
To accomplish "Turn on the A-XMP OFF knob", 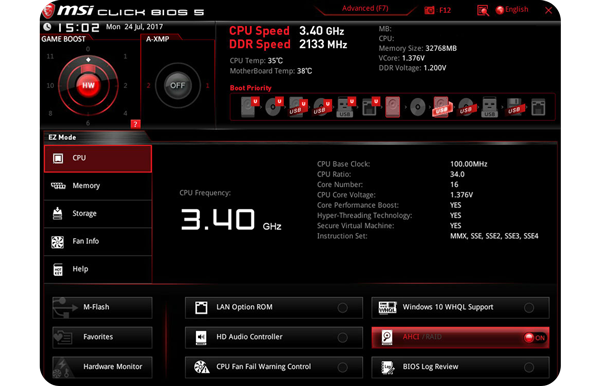I will pos(177,85).
